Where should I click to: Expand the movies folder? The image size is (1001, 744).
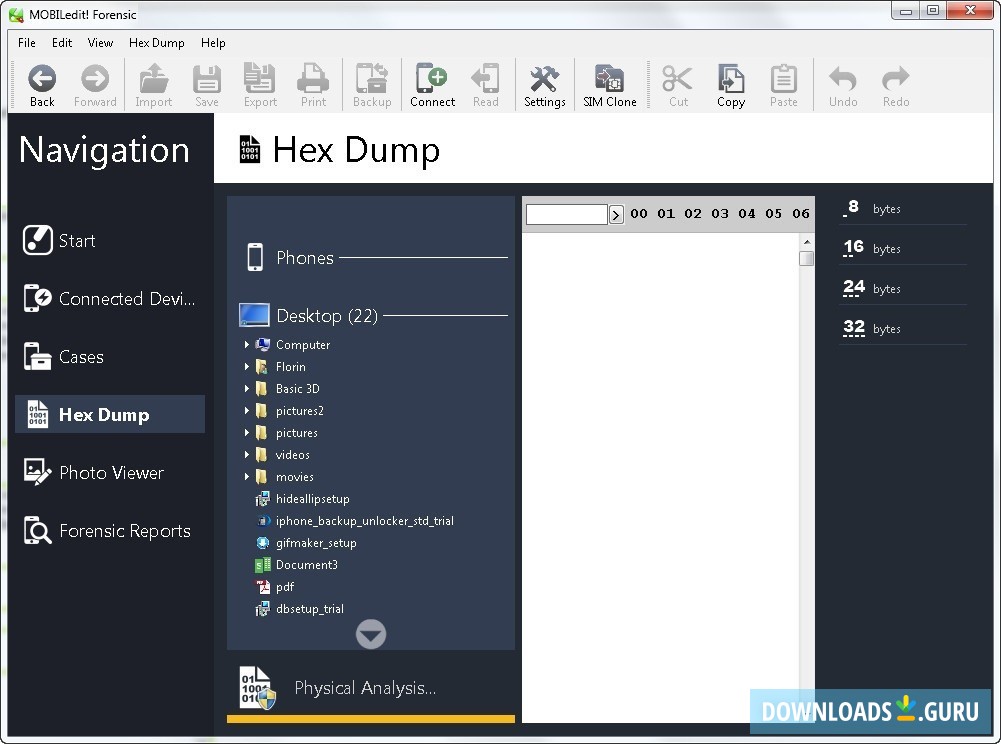(246, 476)
